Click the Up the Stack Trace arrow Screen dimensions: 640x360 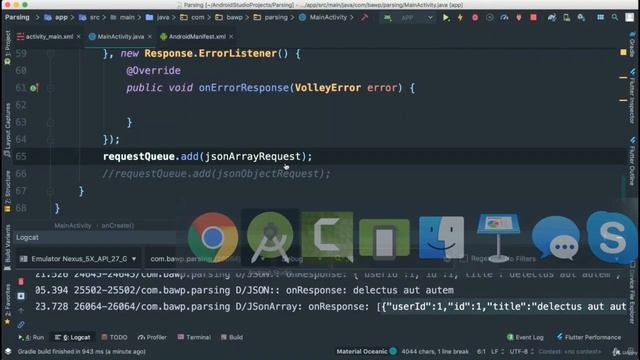pos(21,310)
